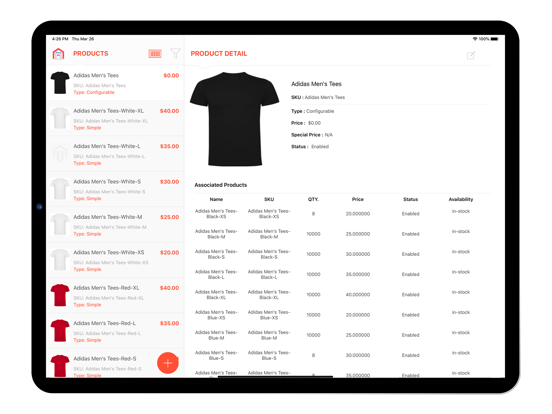The height and width of the screenshot is (414, 552).
Task: Click the $35.00 price of White-L
Action: click(169, 146)
